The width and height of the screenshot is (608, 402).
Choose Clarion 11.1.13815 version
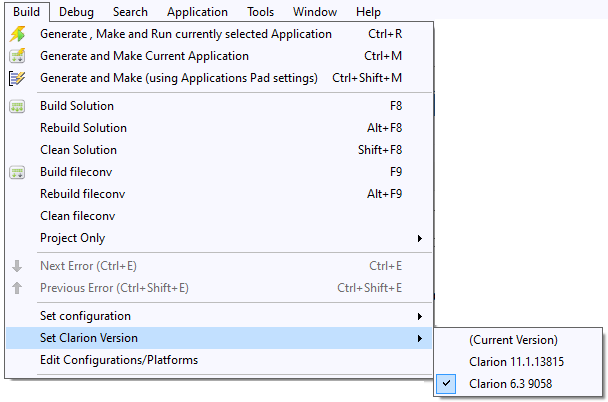[516, 362]
